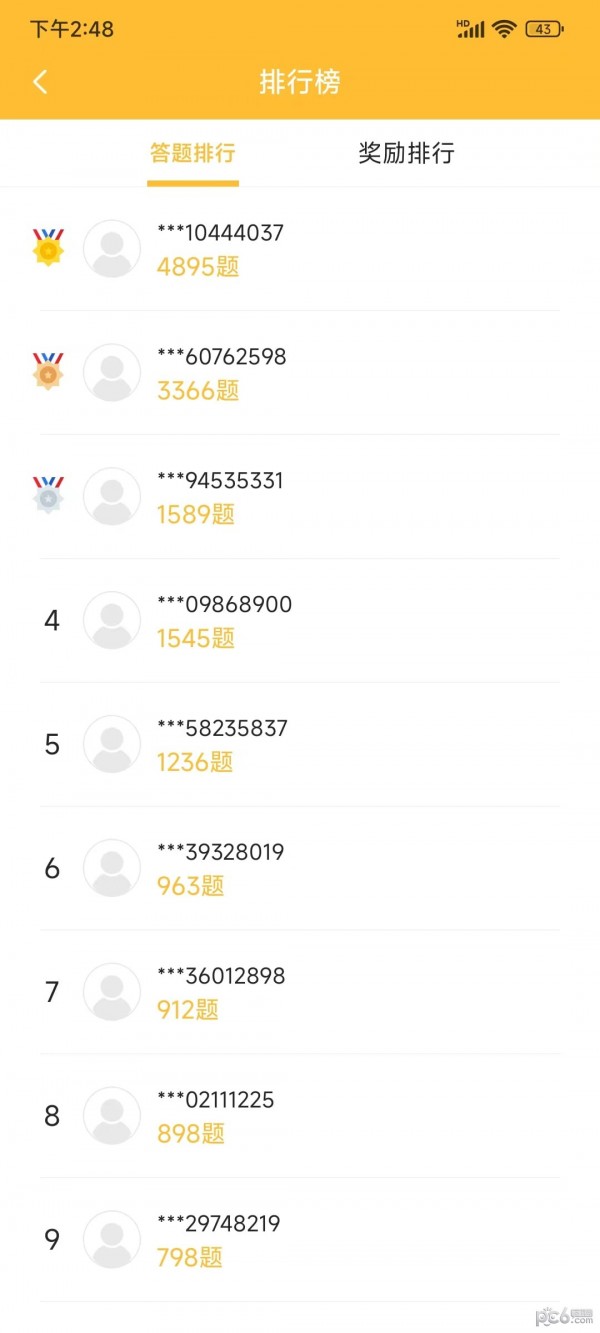Select user ***94535331 name
The height and width of the screenshot is (1333, 600).
pos(220,481)
